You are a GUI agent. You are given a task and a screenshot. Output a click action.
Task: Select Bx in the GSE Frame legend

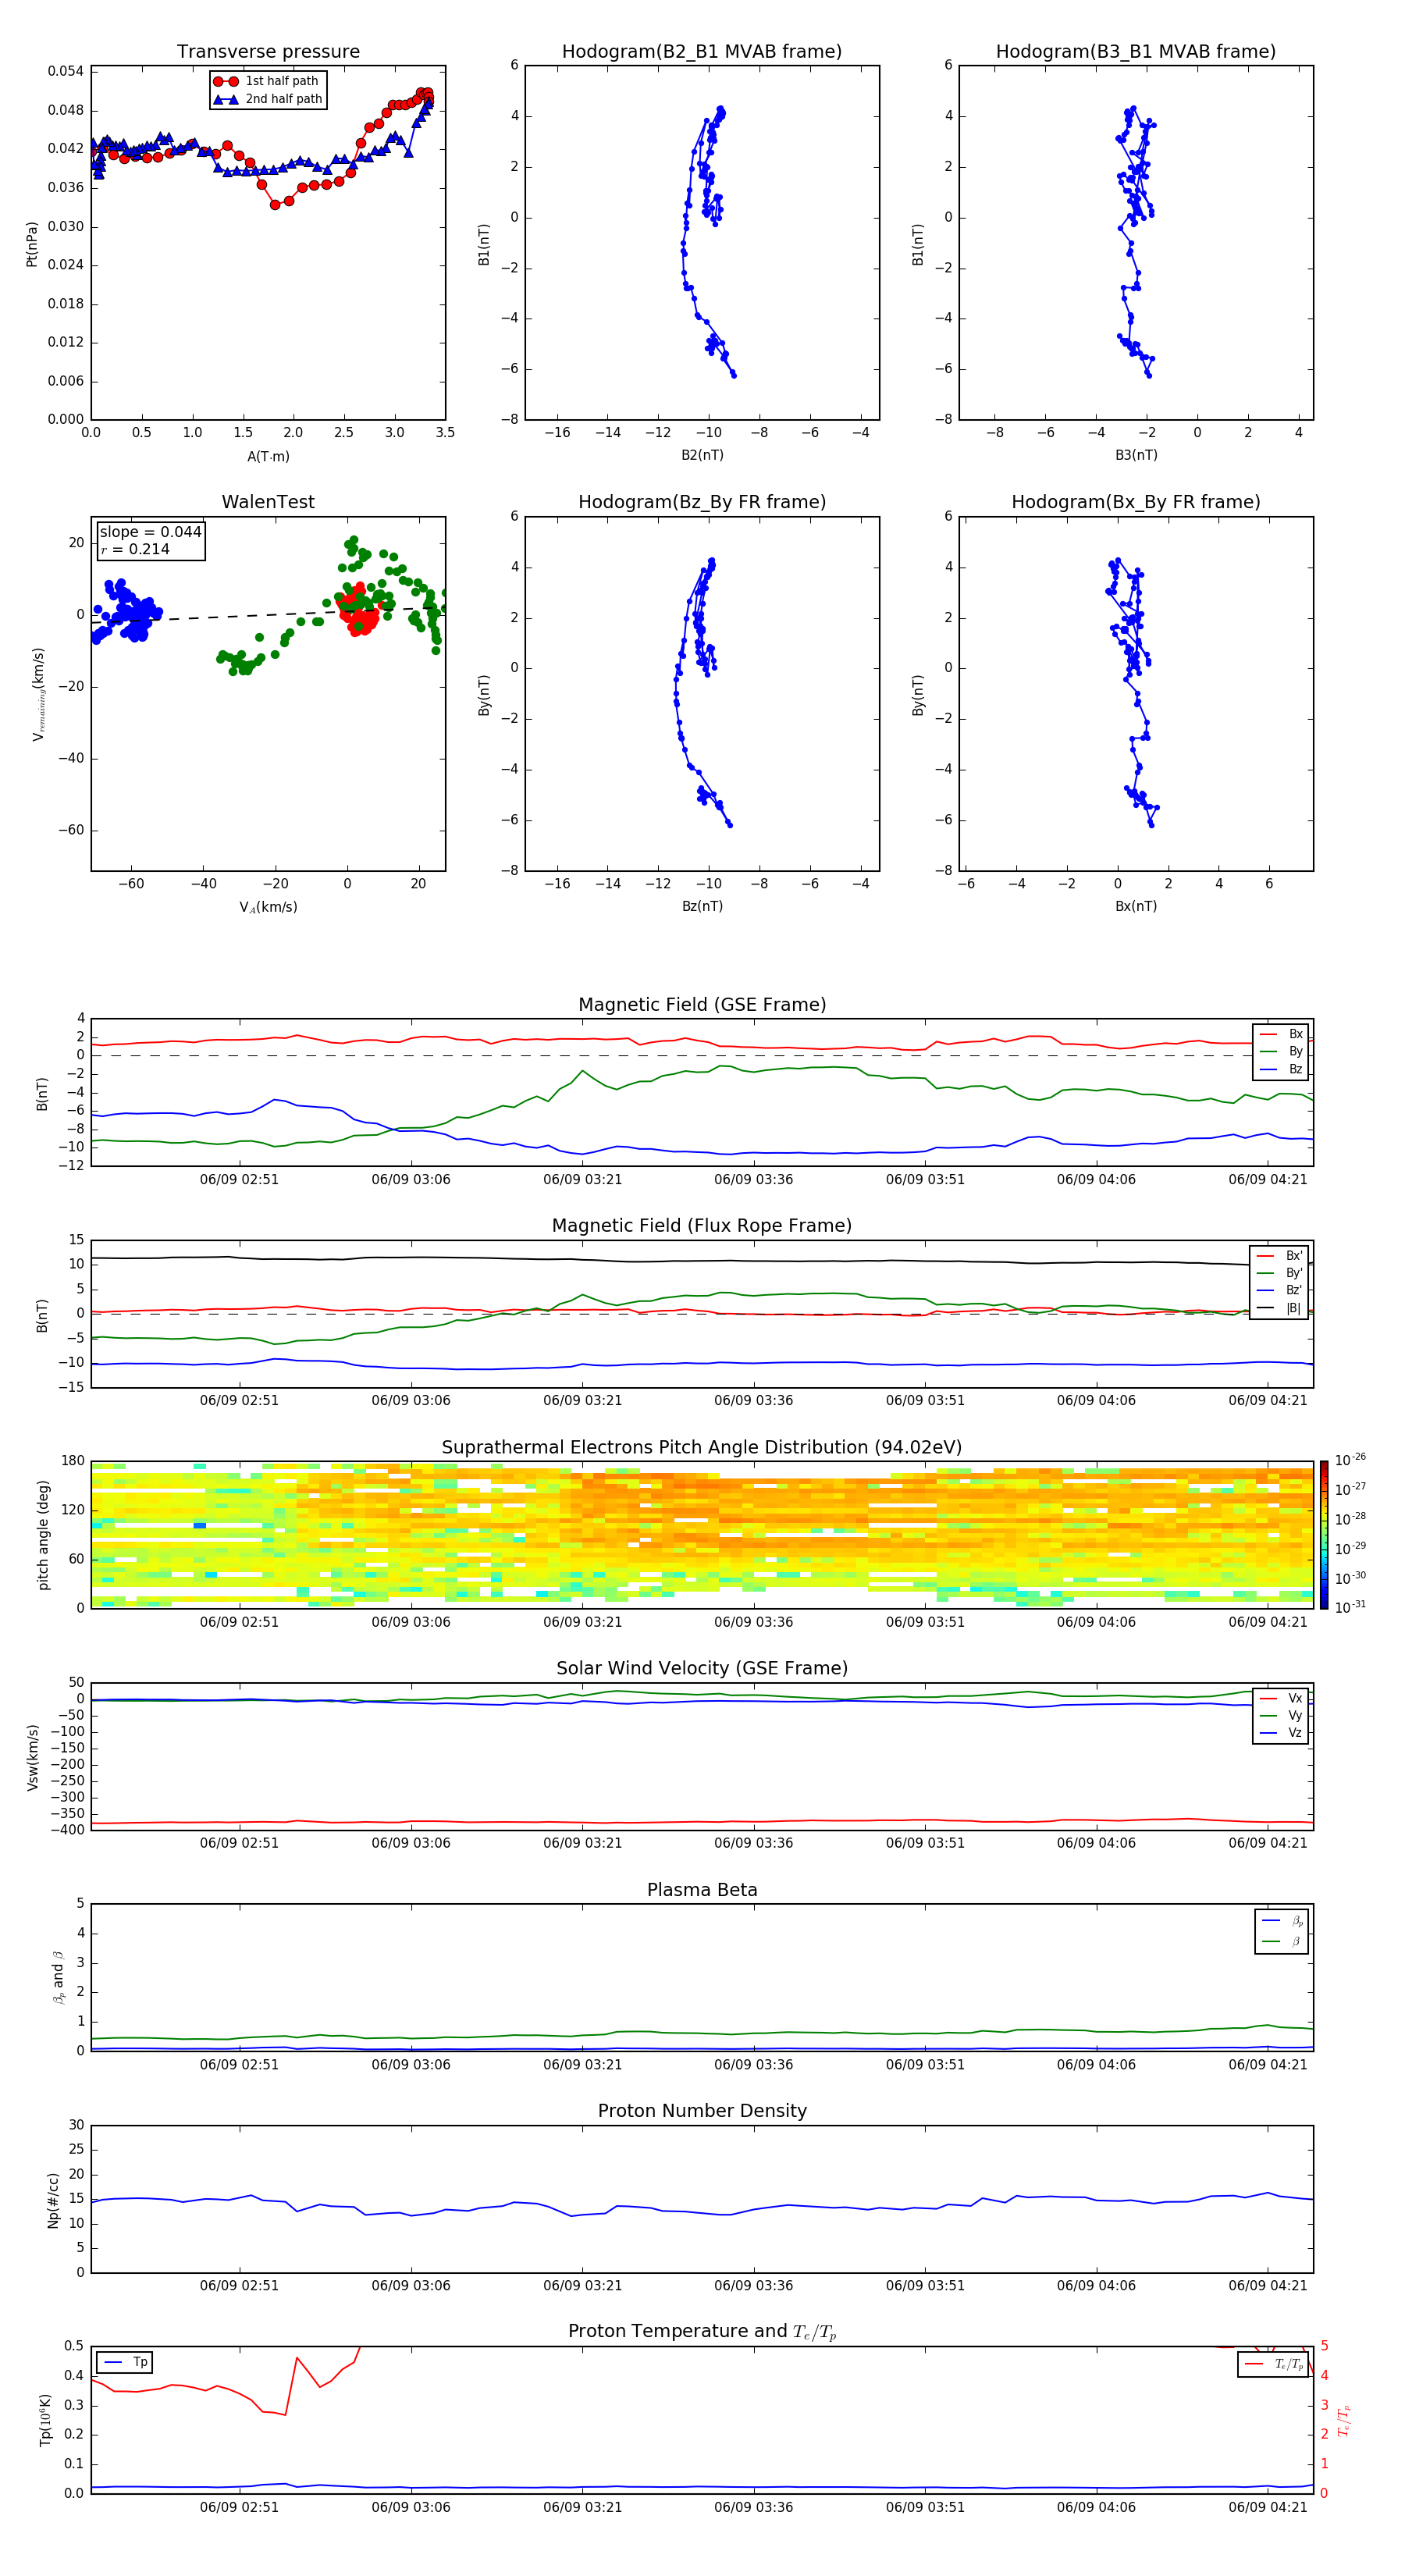[1282, 1034]
